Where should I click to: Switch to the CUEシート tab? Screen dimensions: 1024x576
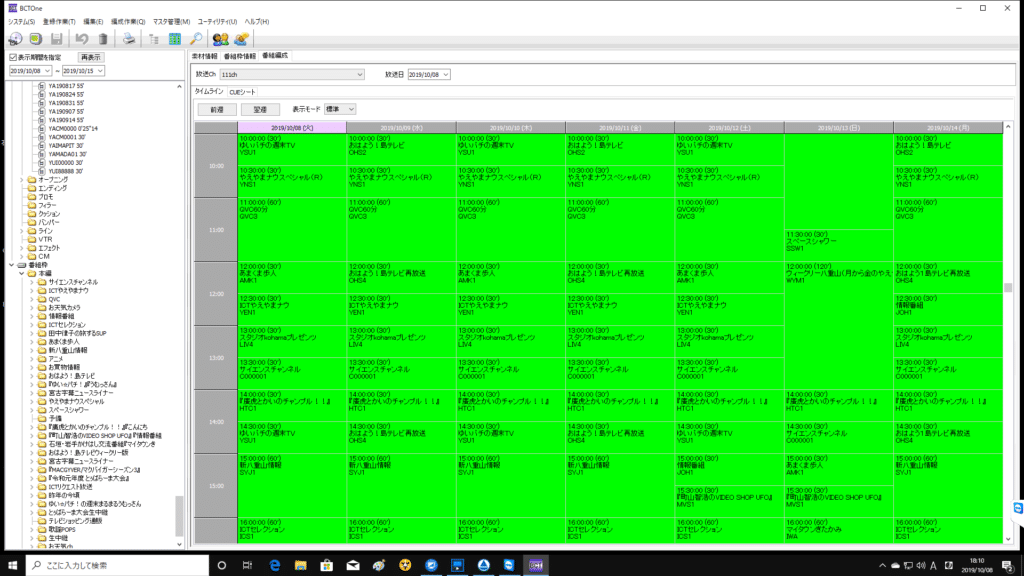coord(242,92)
